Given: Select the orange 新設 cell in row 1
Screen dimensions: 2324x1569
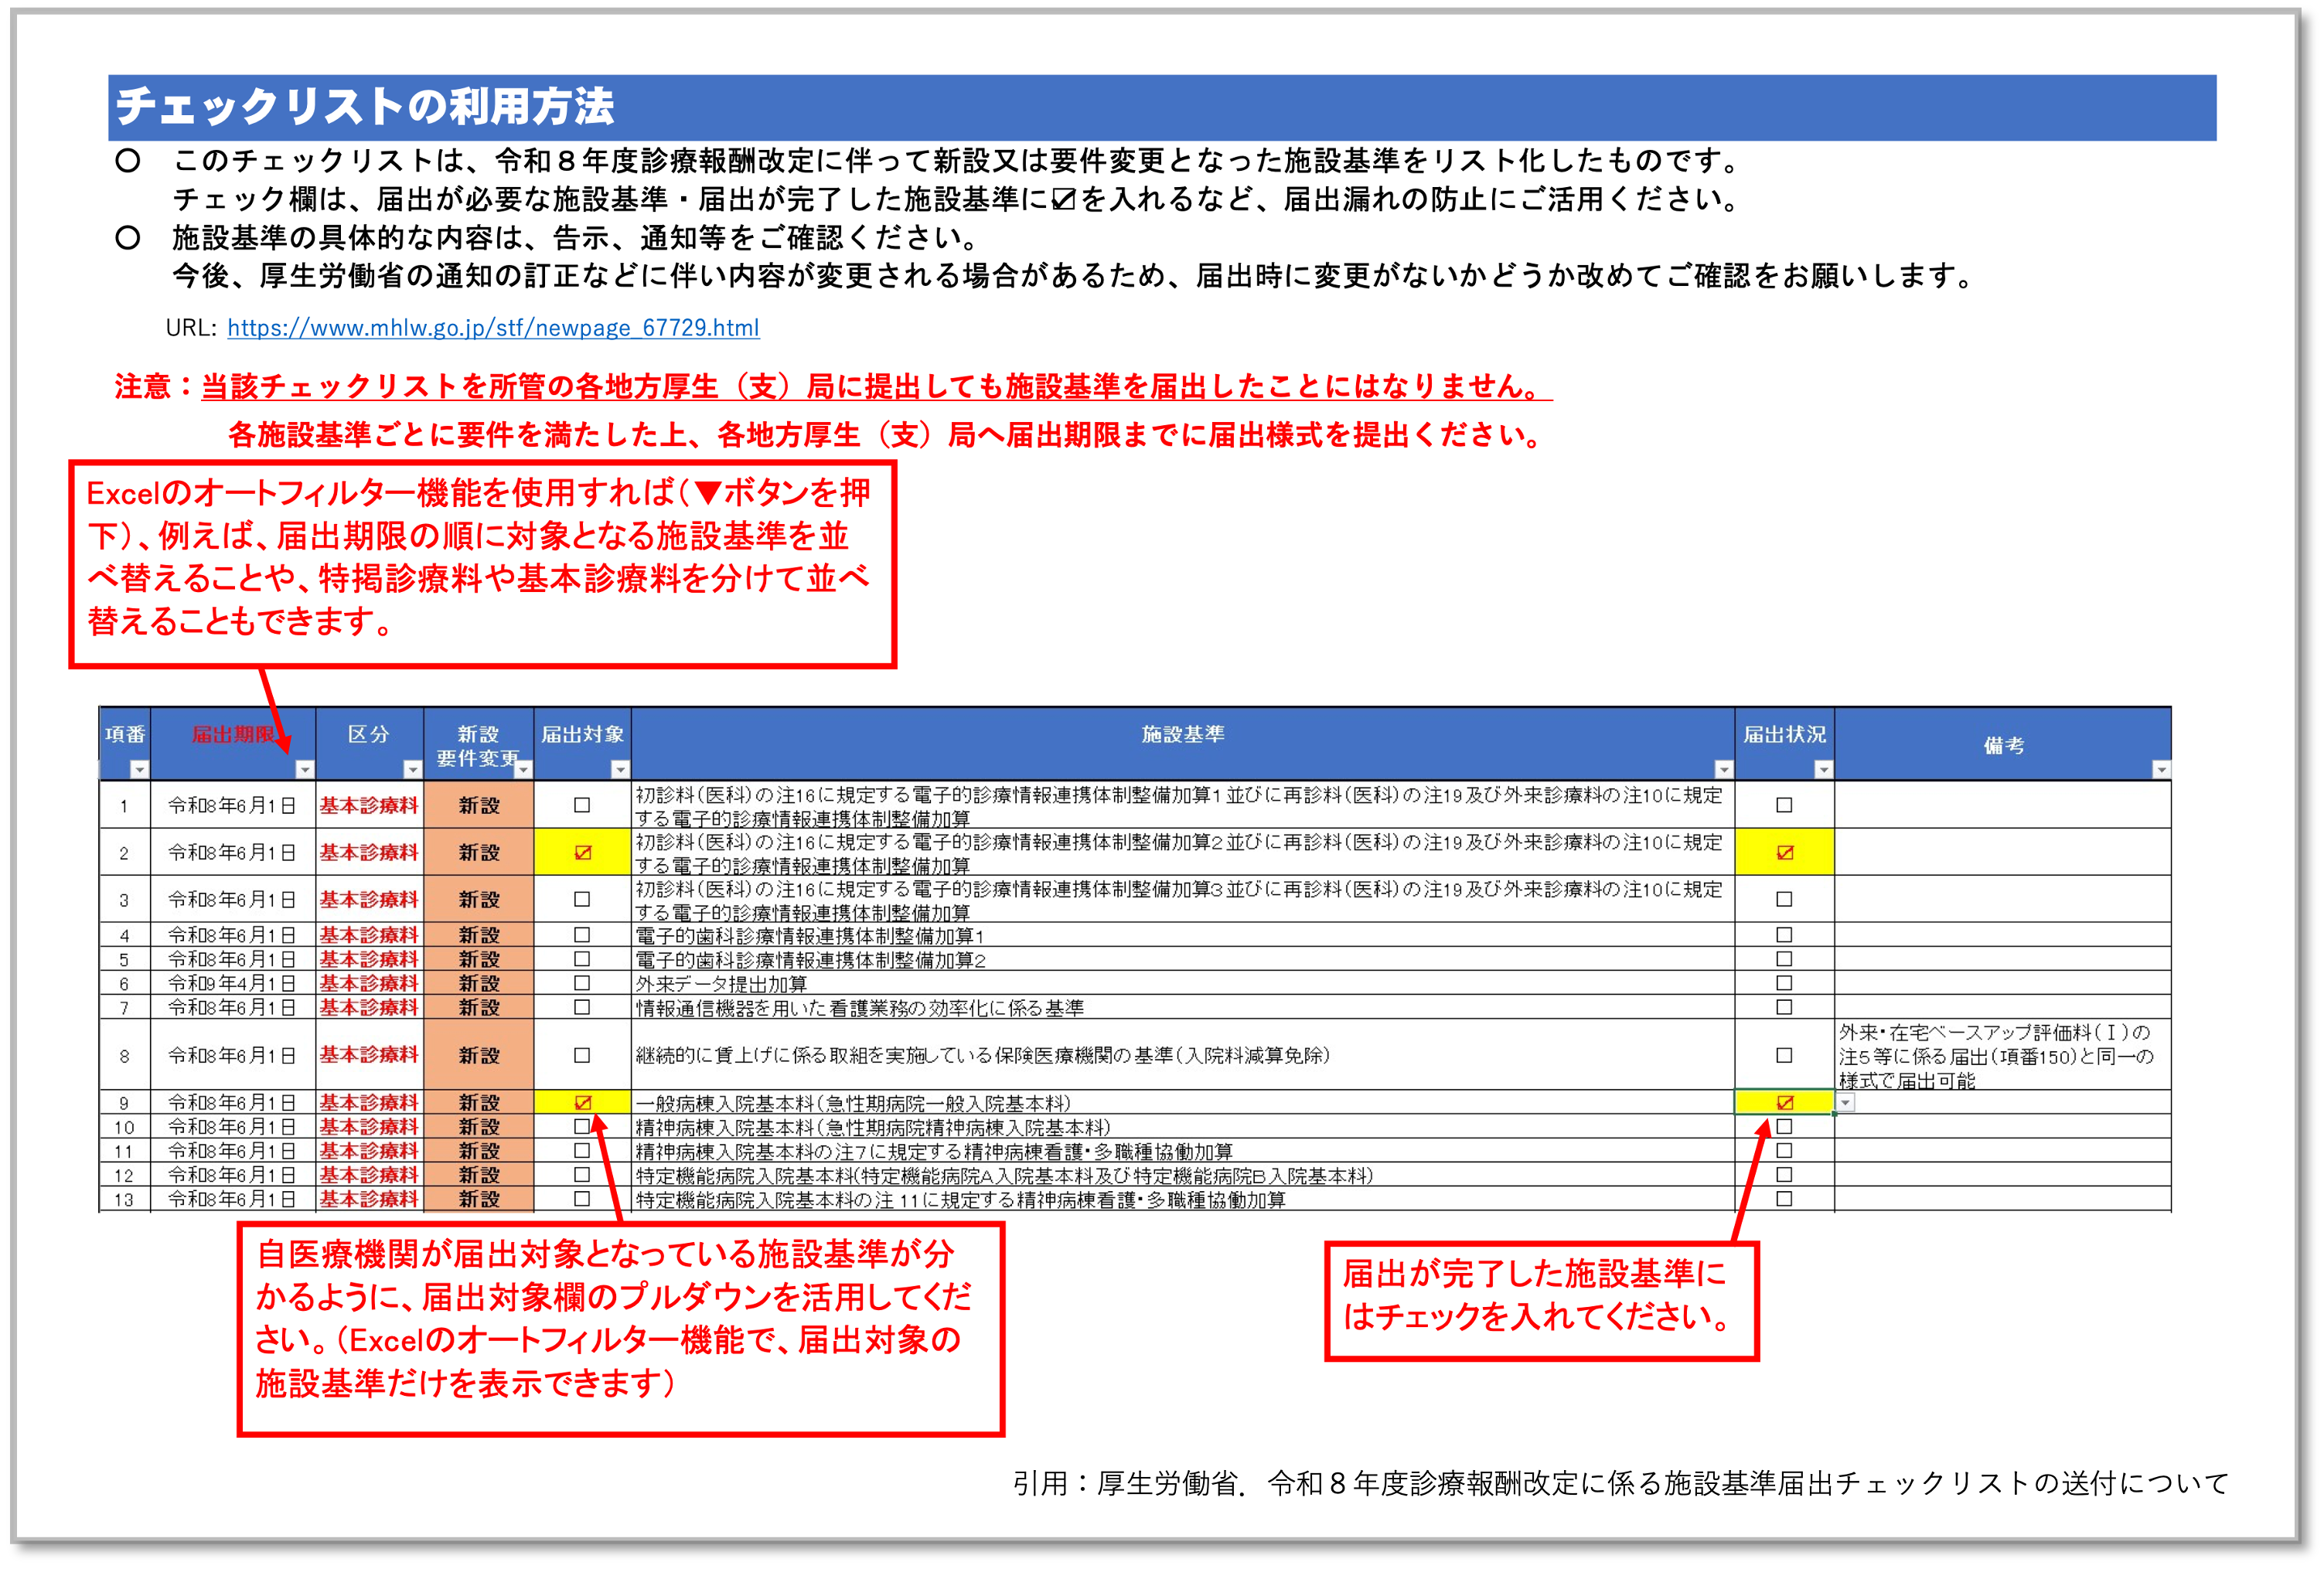Looking at the screenshot, I should tap(478, 805).
